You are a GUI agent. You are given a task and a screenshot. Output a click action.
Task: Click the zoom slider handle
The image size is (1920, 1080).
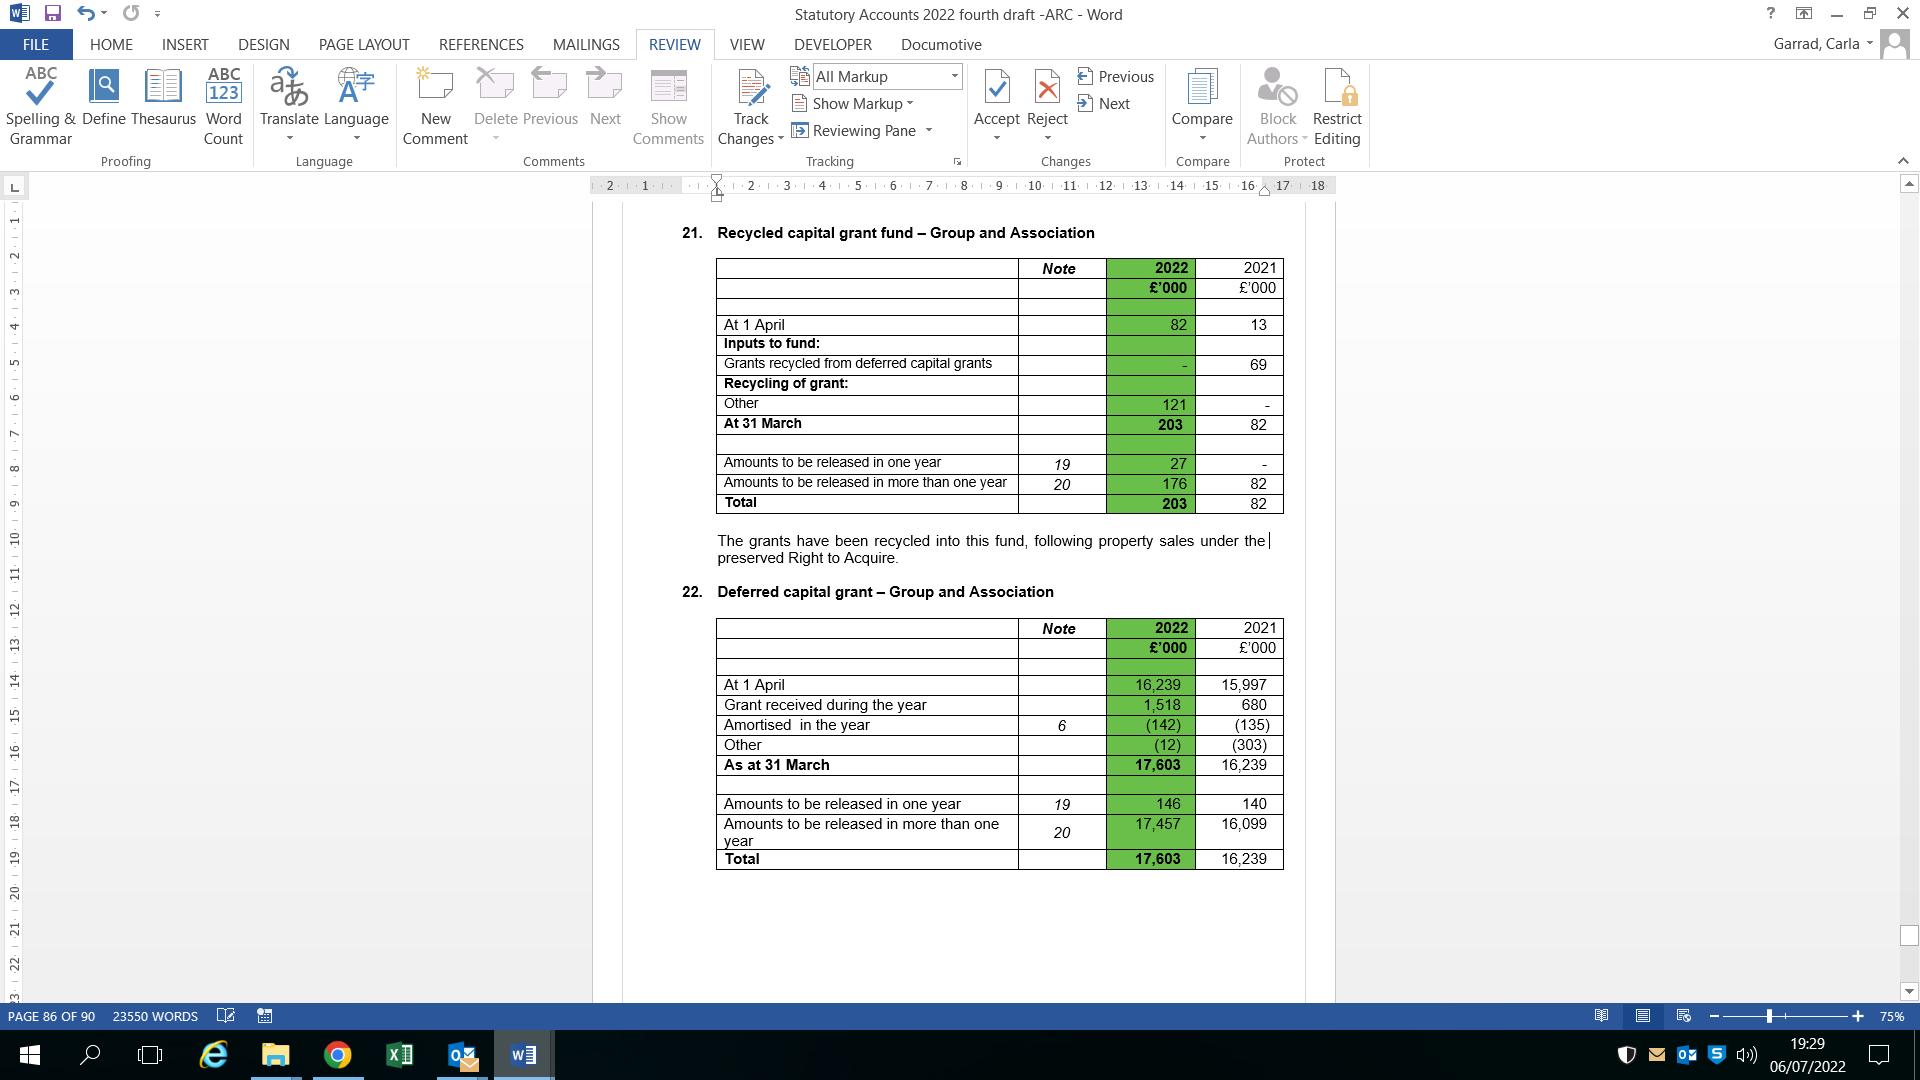click(x=1769, y=1016)
